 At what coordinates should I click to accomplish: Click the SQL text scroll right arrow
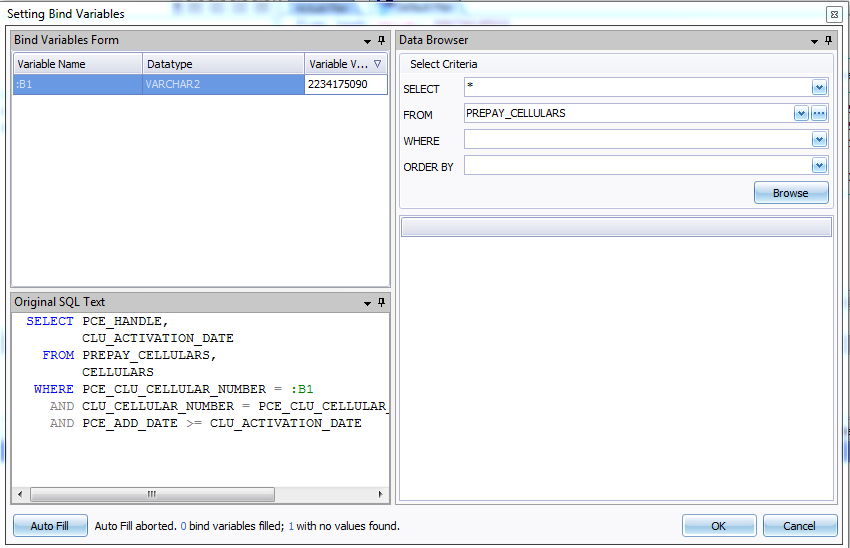[381, 494]
